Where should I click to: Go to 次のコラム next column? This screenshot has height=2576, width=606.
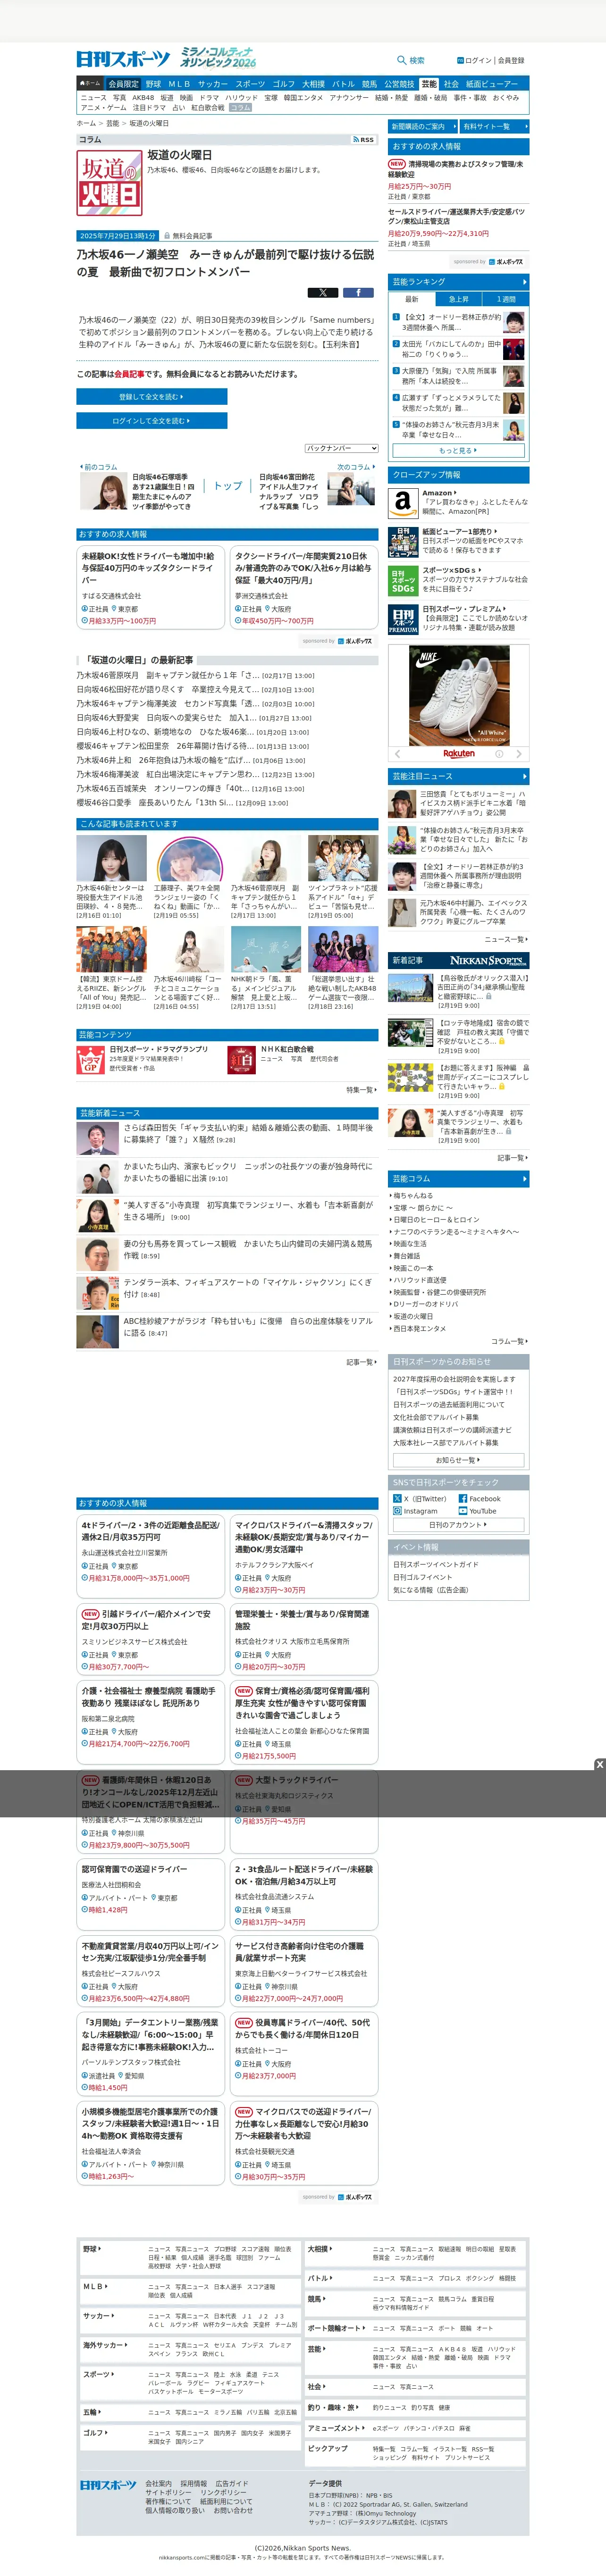coord(356,467)
